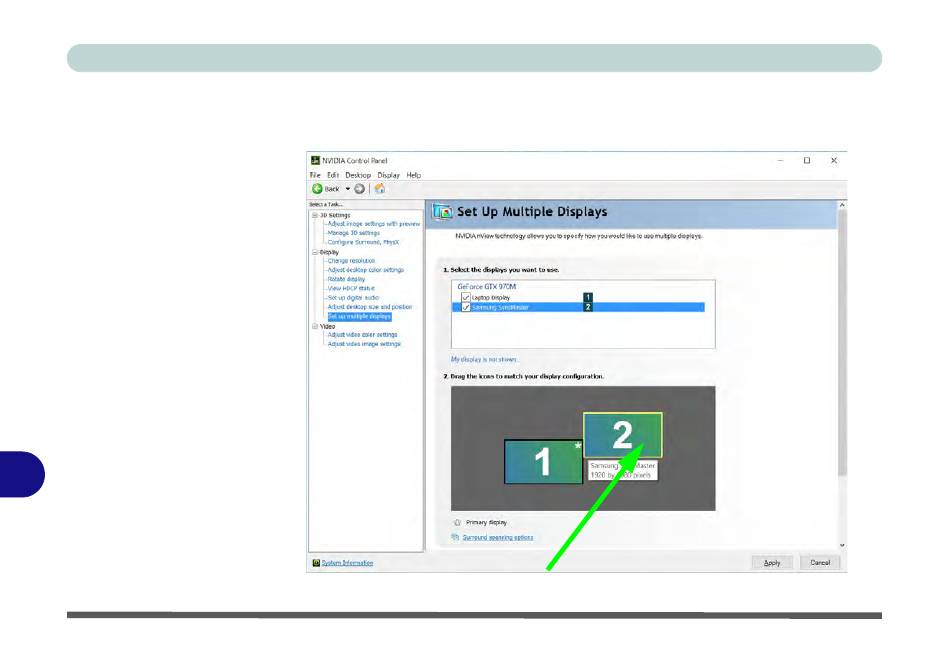
Task: Open Set up digital audio
Action: pyautogui.click(x=353, y=298)
